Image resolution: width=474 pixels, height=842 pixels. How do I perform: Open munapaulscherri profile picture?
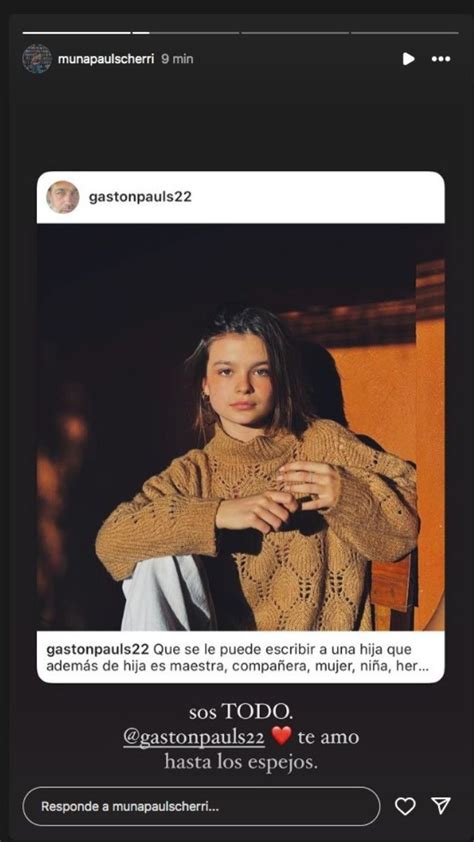click(x=37, y=59)
